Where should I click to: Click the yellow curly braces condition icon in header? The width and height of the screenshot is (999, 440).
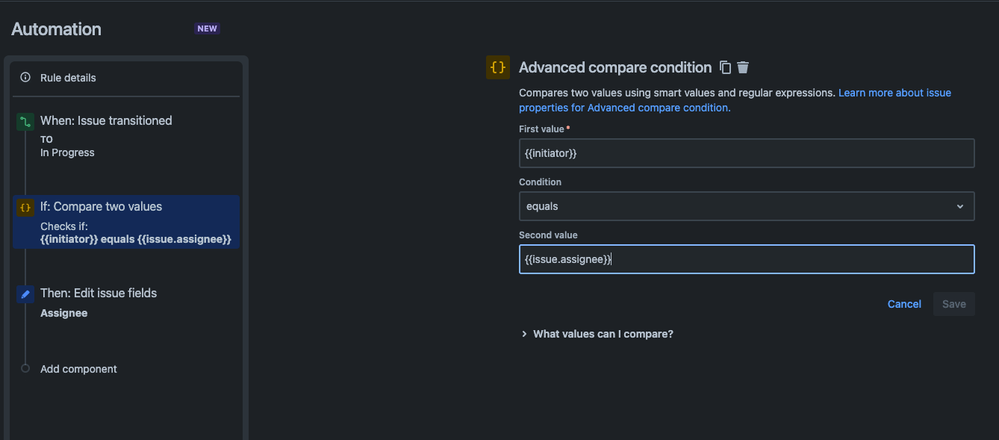pyautogui.click(x=497, y=68)
